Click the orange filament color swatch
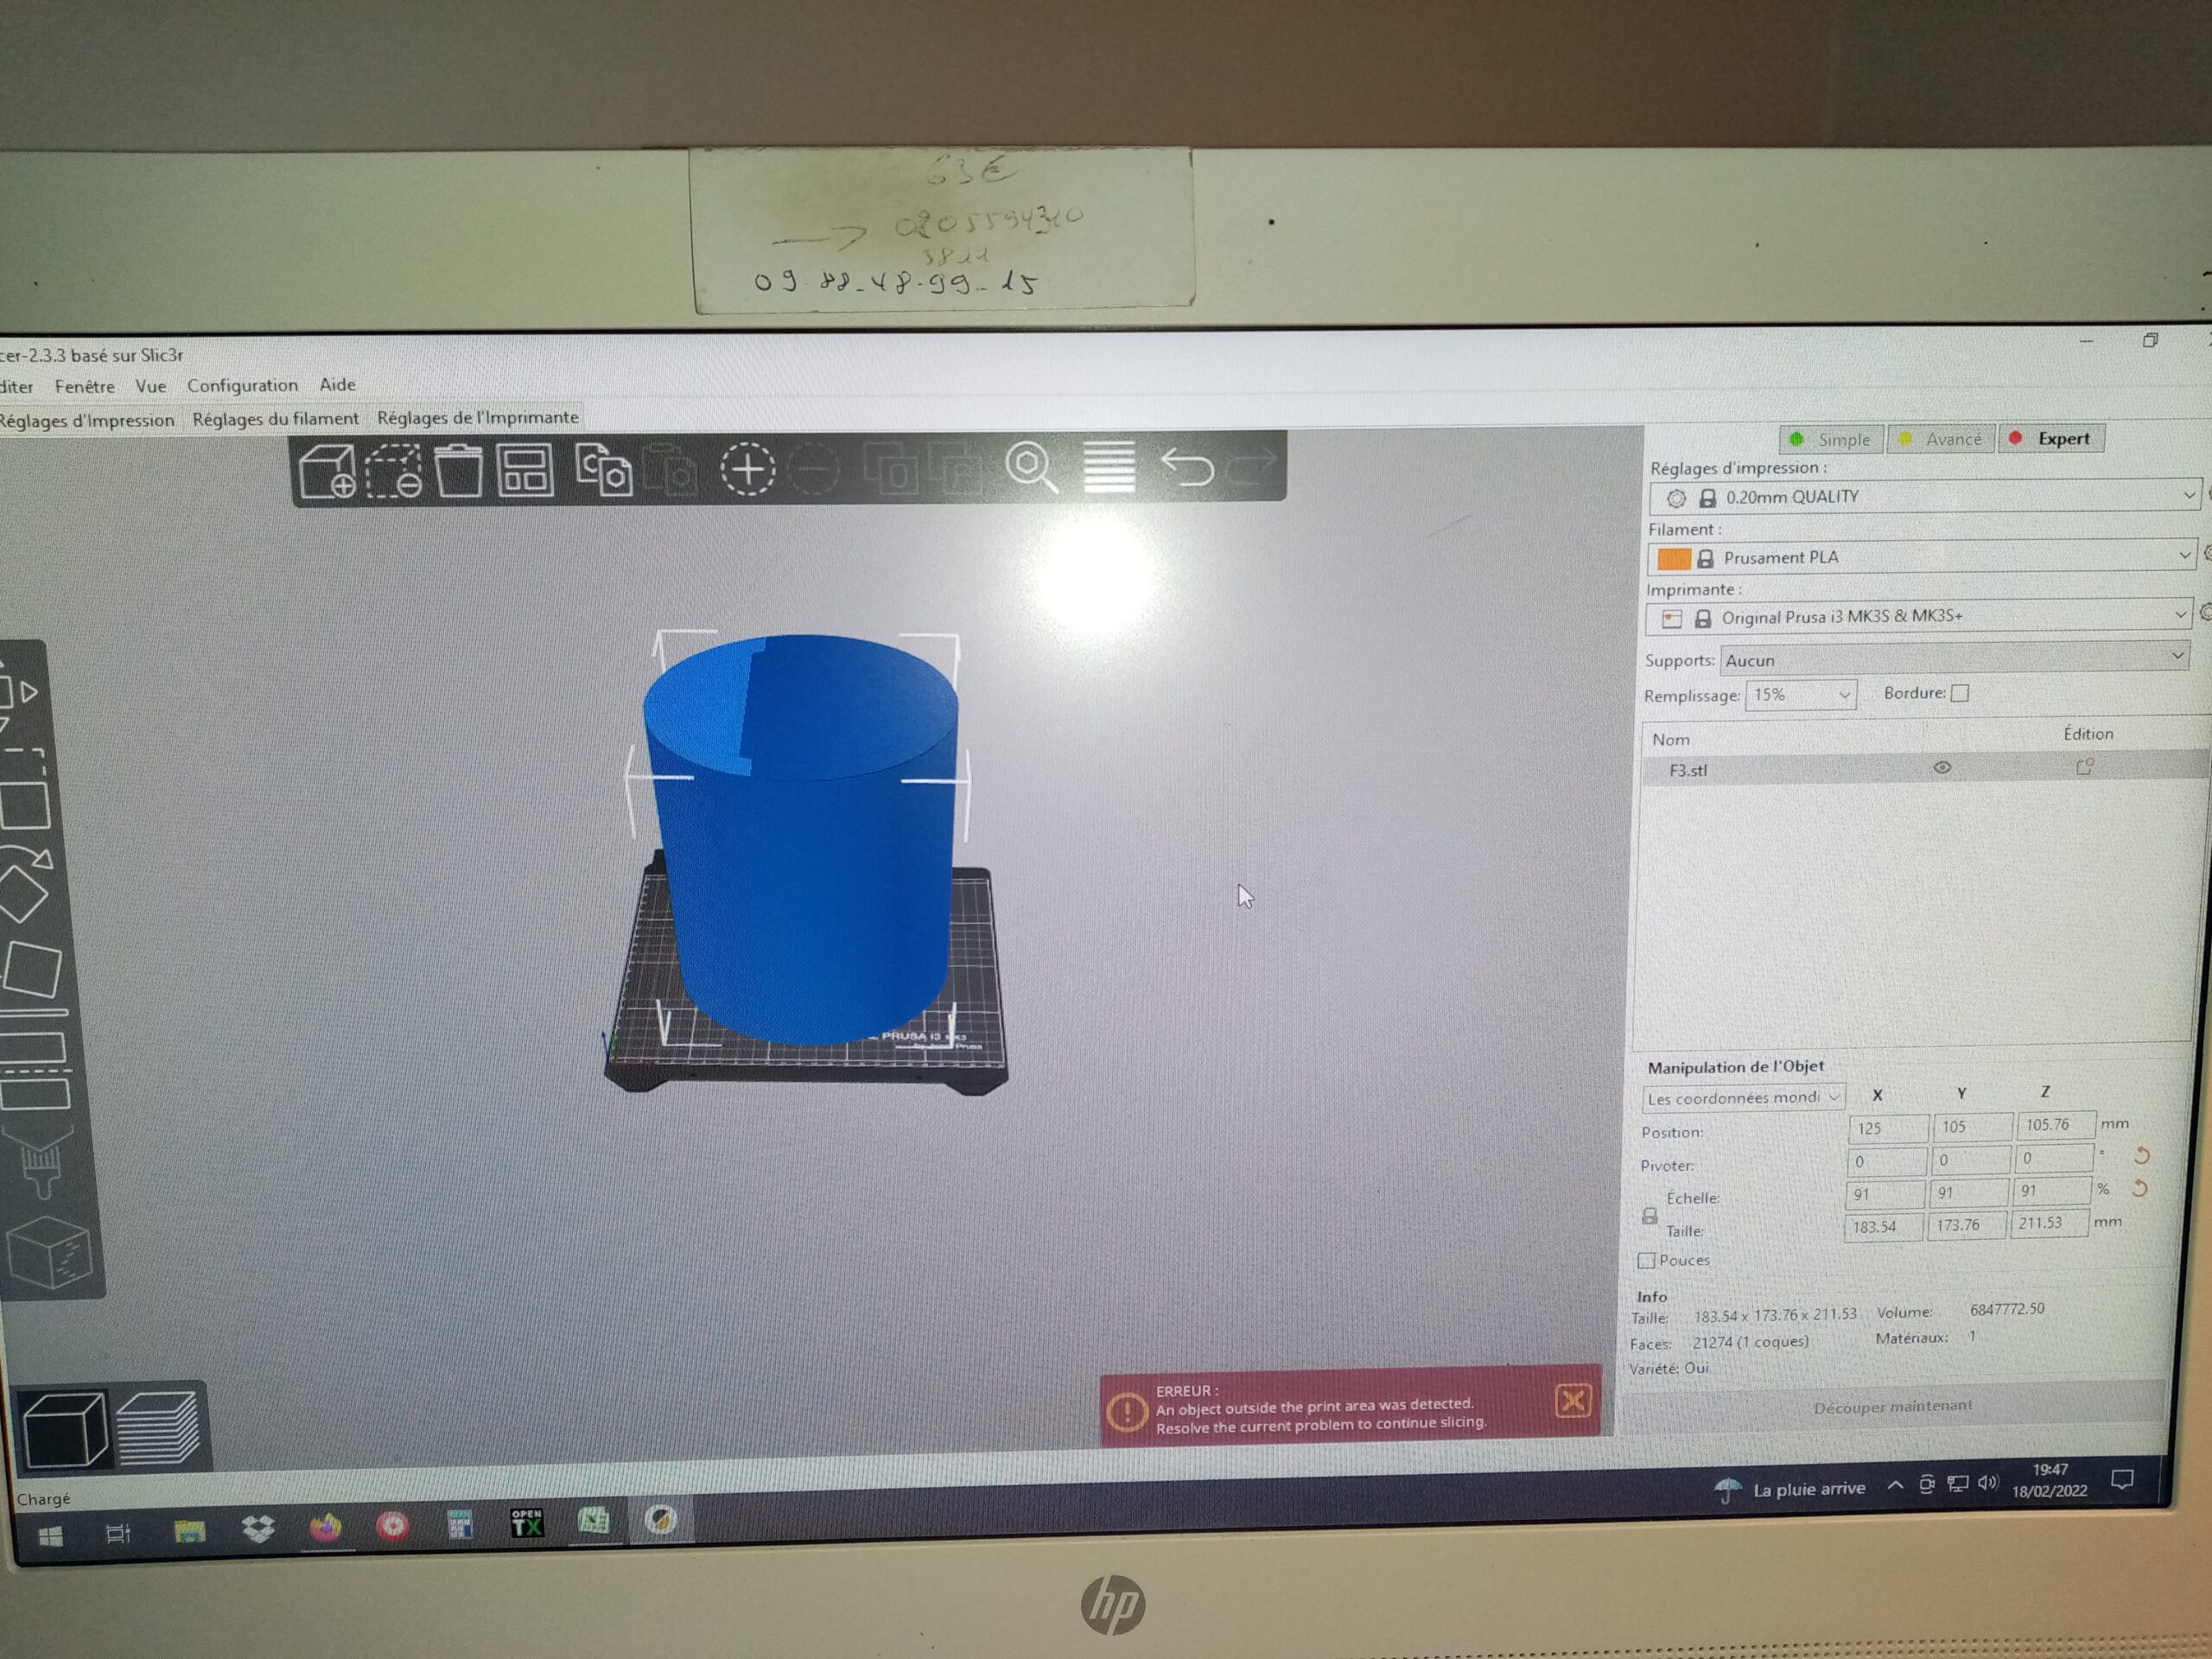Viewport: 2212px width, 1659px height. [1673, 558]
